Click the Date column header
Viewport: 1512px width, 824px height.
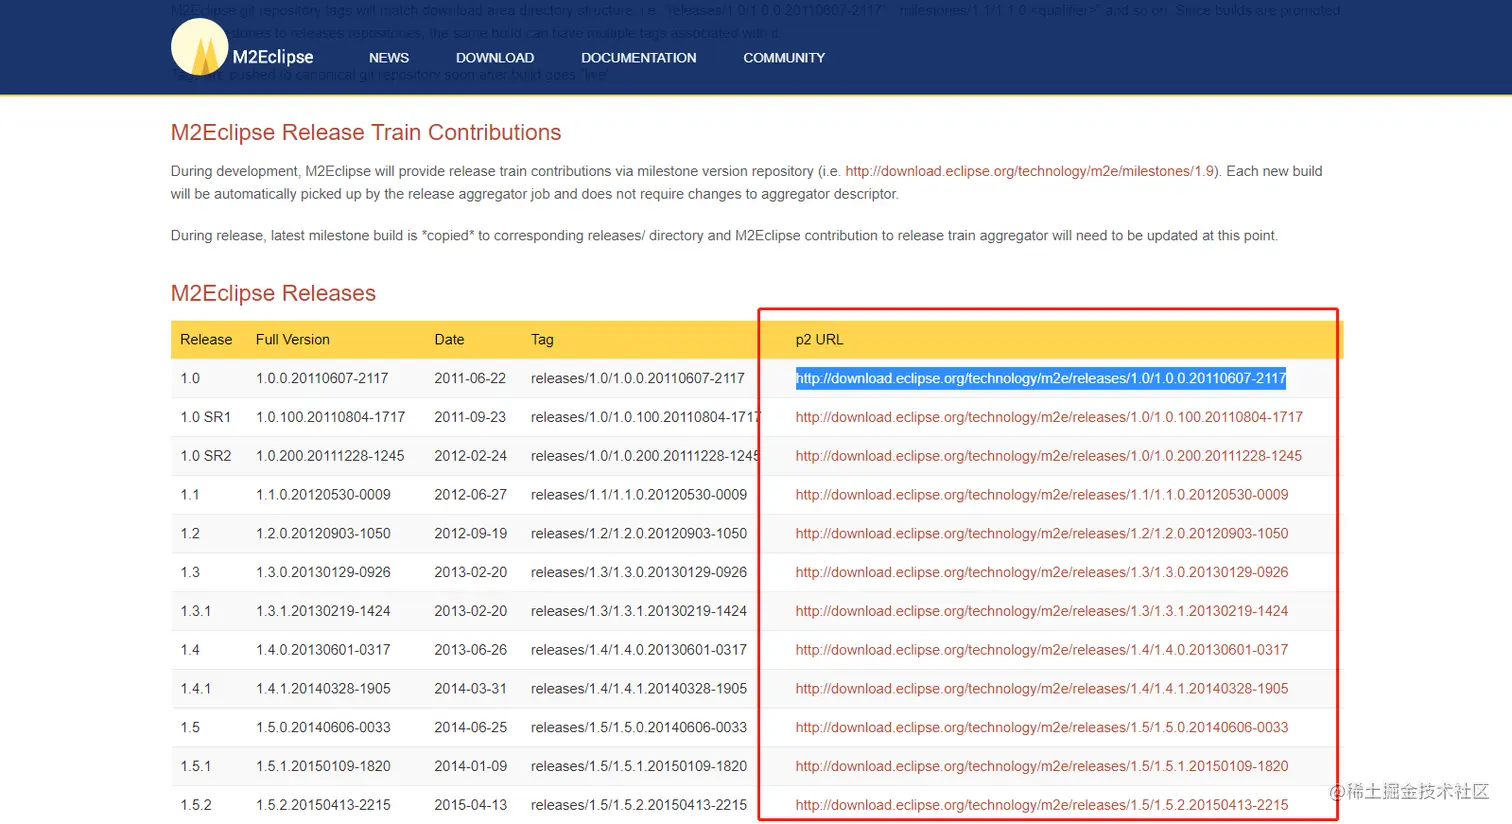point(449,340)
